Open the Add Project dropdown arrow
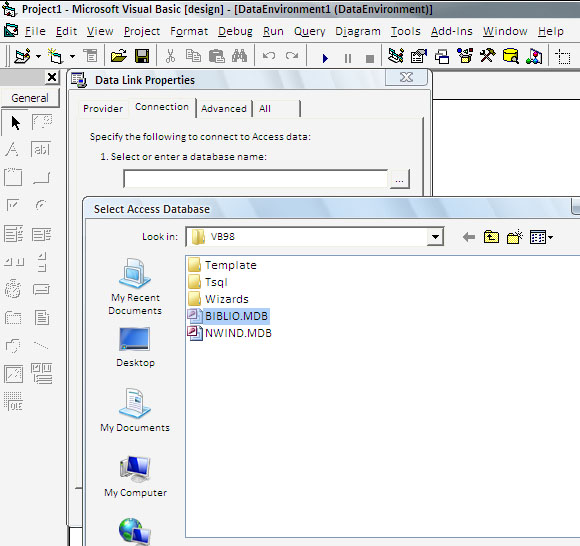580x546 pixels. click(x=38, y=57)
